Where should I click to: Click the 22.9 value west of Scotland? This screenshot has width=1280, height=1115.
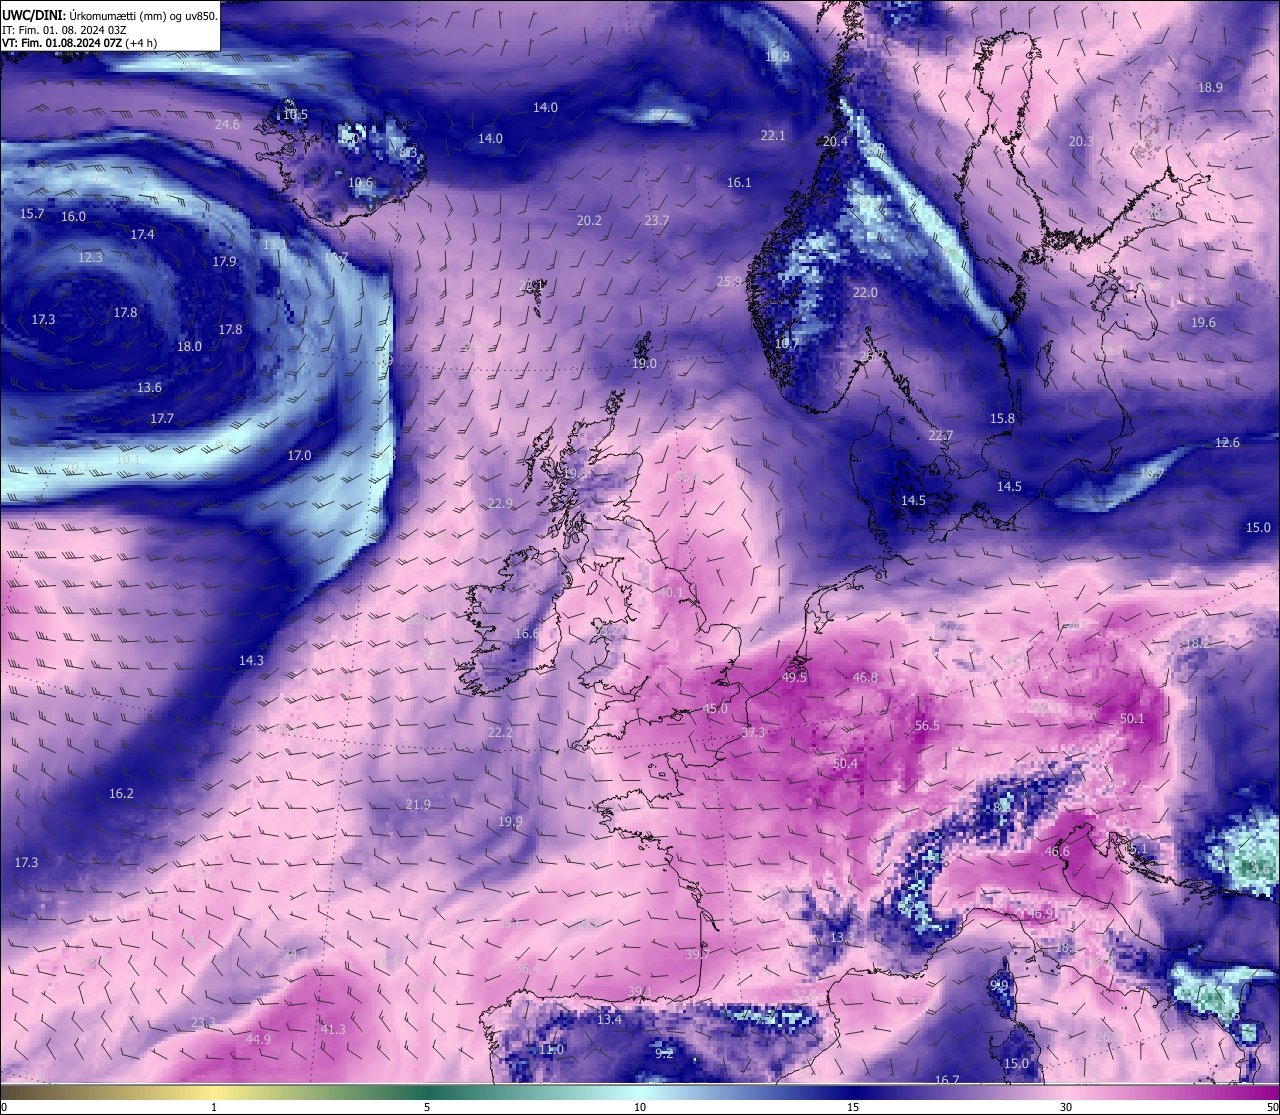pyautogui.click(x=500, y=504)
